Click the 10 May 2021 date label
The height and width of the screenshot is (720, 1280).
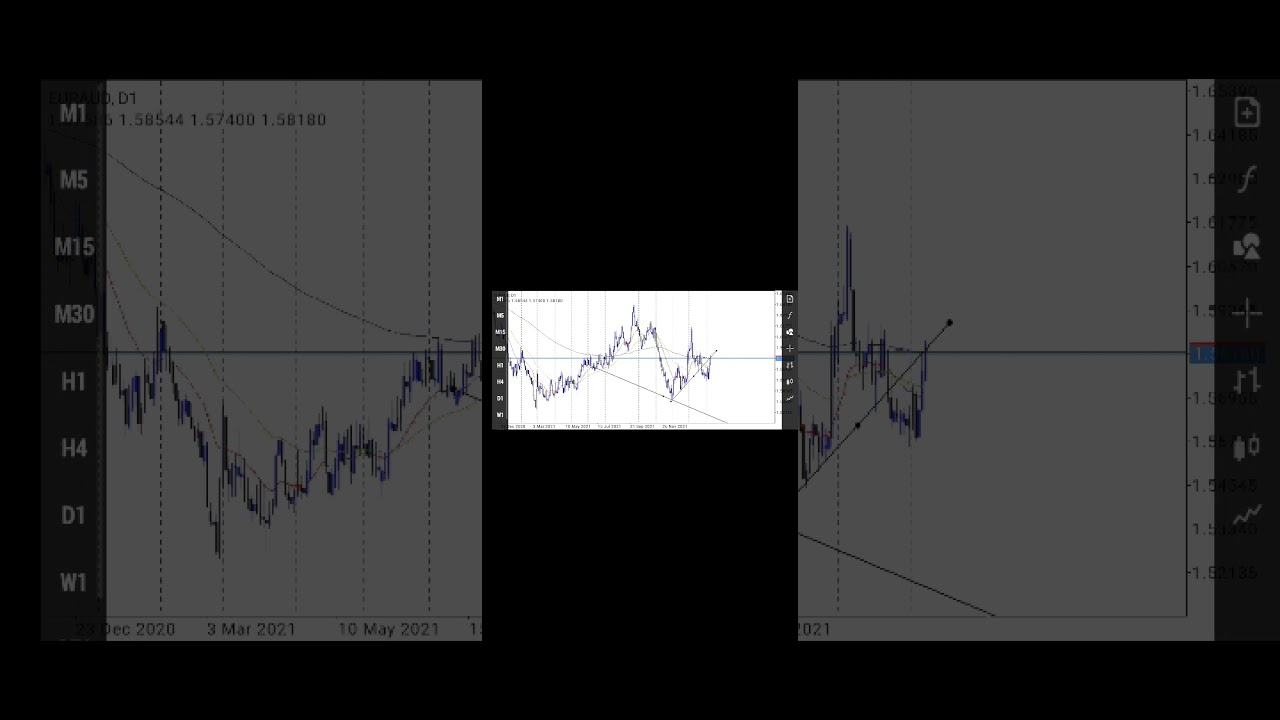point(388,629)
